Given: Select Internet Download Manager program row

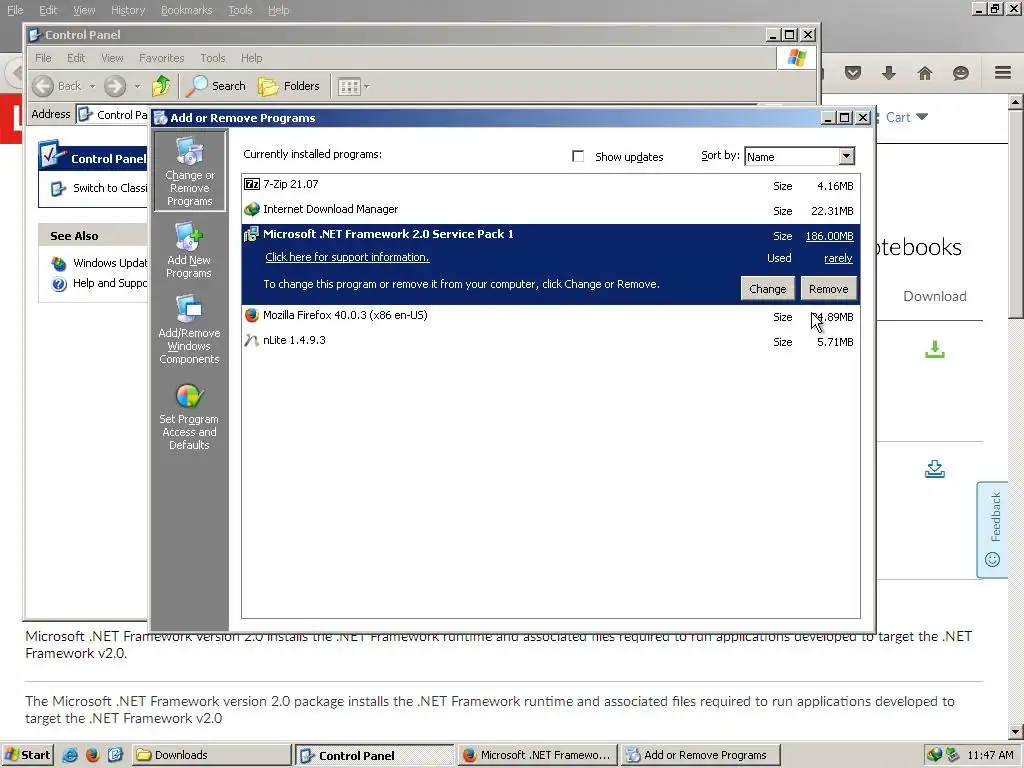Looking at the screenshot, I should click(x=551, y=210).
